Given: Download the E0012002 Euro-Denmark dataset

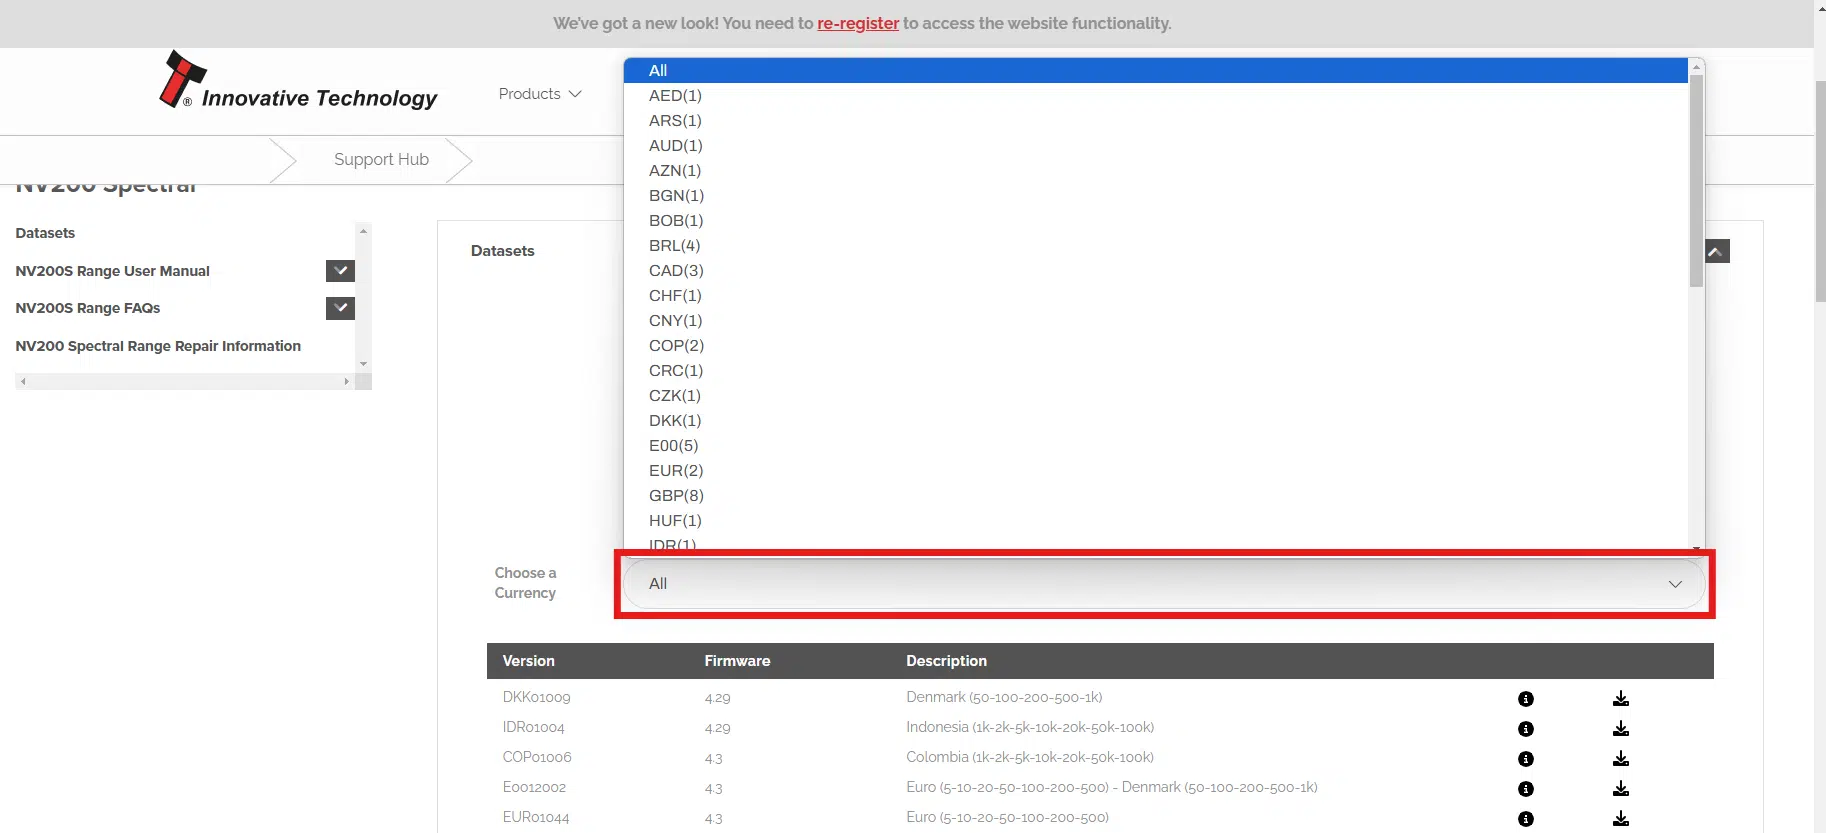Looking at the screenshot, I should point(1620,789).
